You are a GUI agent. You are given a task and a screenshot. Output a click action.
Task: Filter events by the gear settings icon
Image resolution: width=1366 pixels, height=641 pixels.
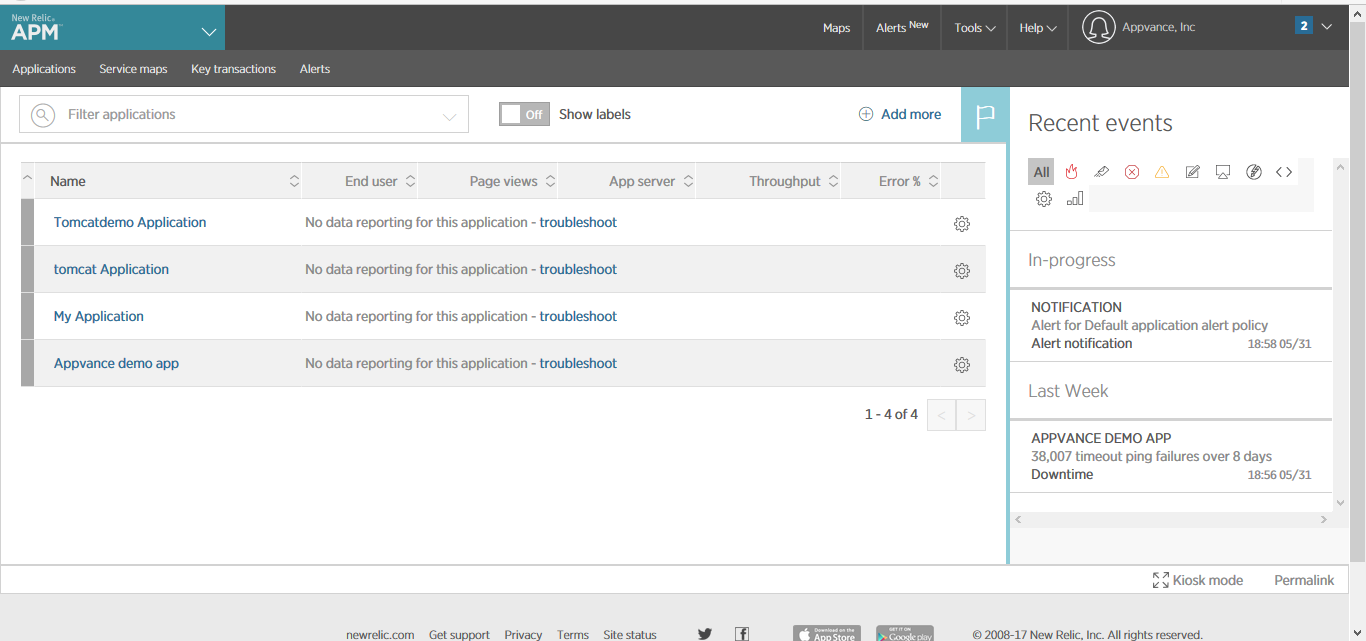point(1044,199)
